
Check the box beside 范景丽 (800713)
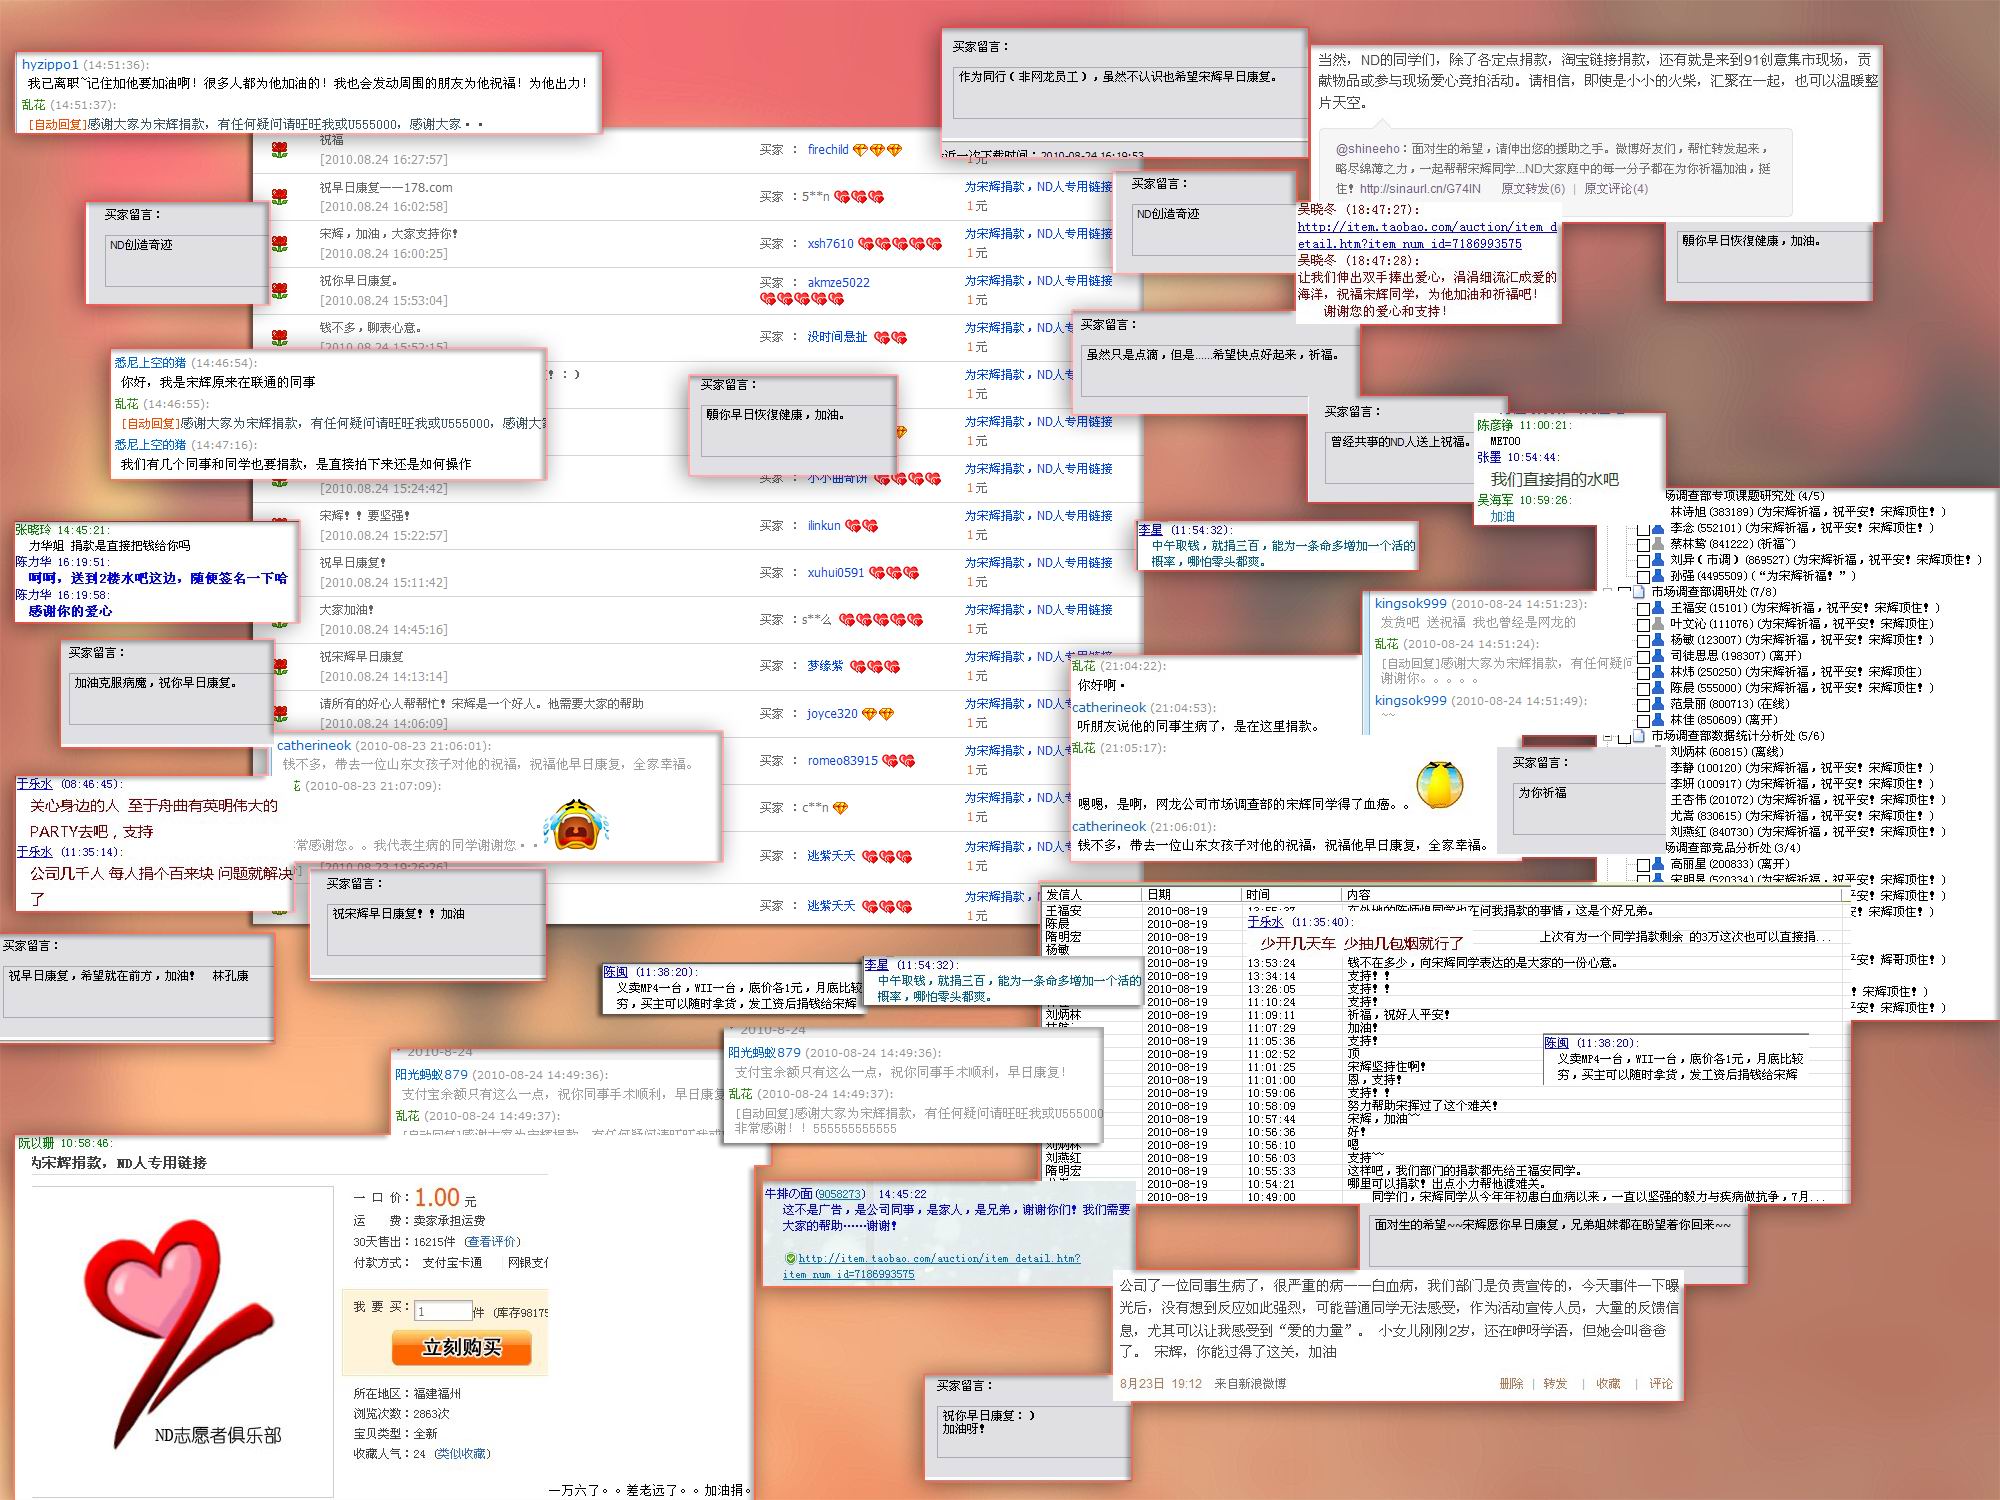coord(1643,704)
